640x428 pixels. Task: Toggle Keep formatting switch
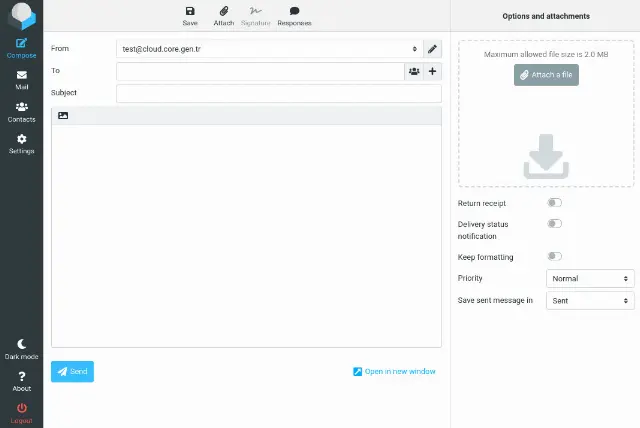[554, 256]
